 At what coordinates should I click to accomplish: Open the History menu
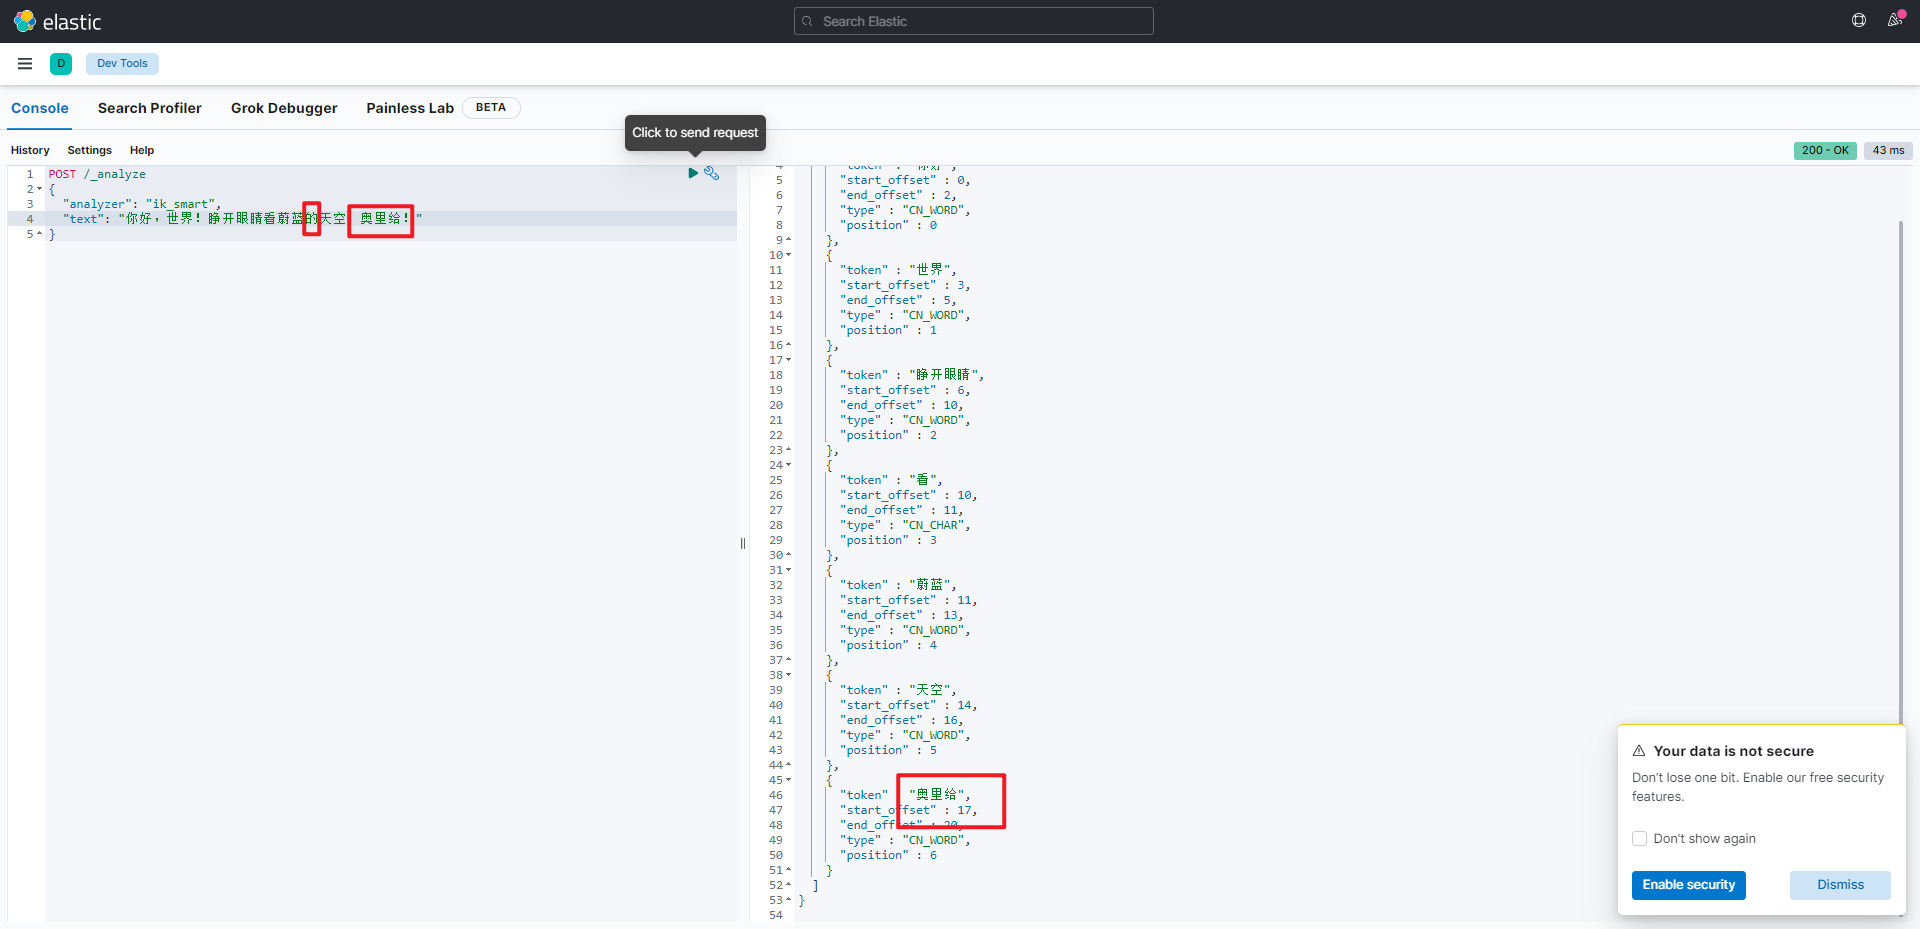coord(30,150)
